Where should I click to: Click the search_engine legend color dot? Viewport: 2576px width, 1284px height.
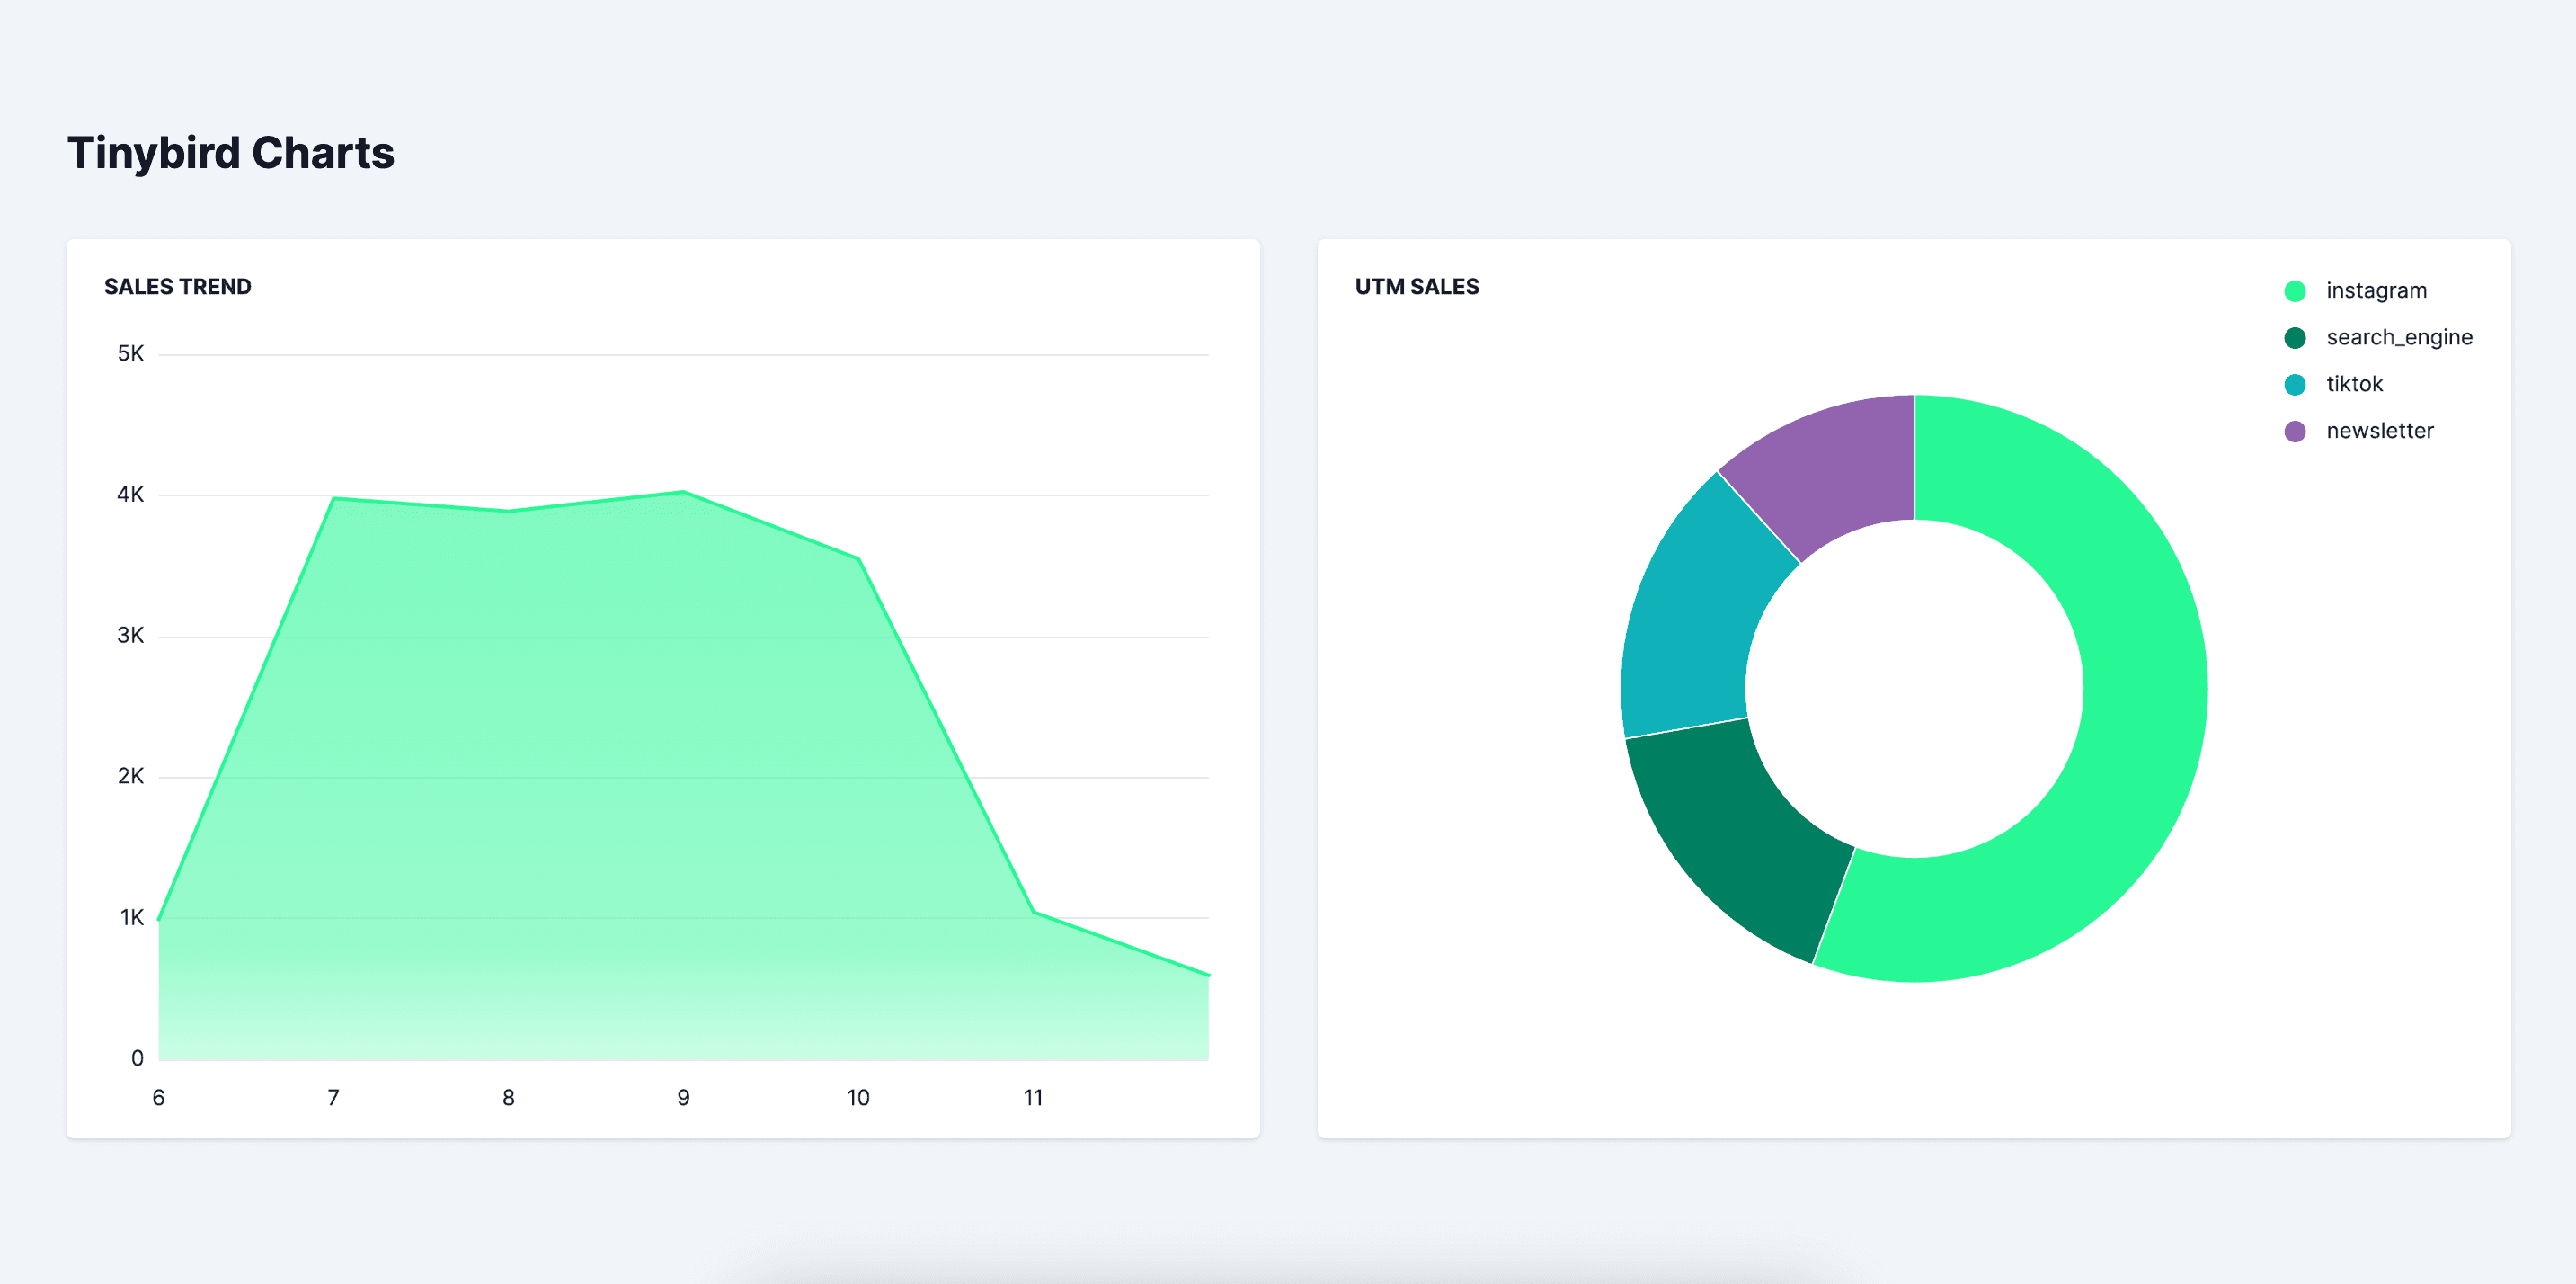tap(2295, 338)
